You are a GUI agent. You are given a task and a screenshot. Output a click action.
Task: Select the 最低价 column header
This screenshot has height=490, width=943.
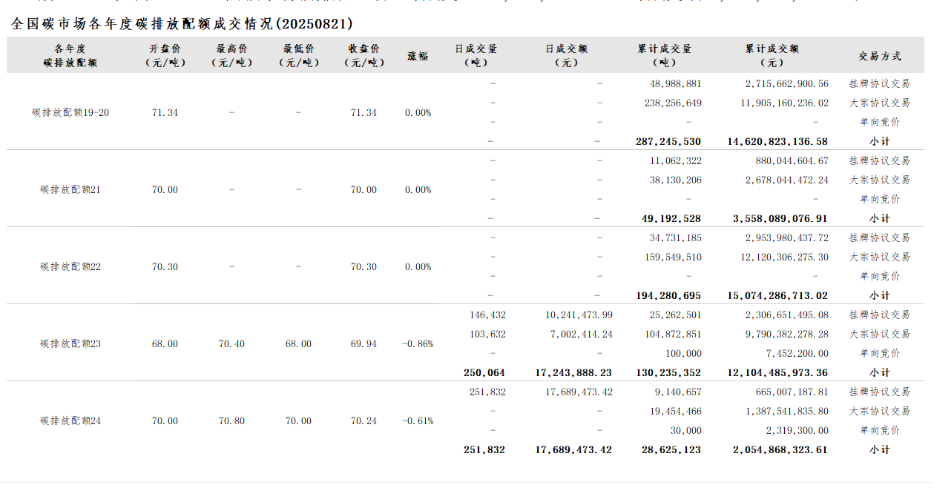point(298,55)
